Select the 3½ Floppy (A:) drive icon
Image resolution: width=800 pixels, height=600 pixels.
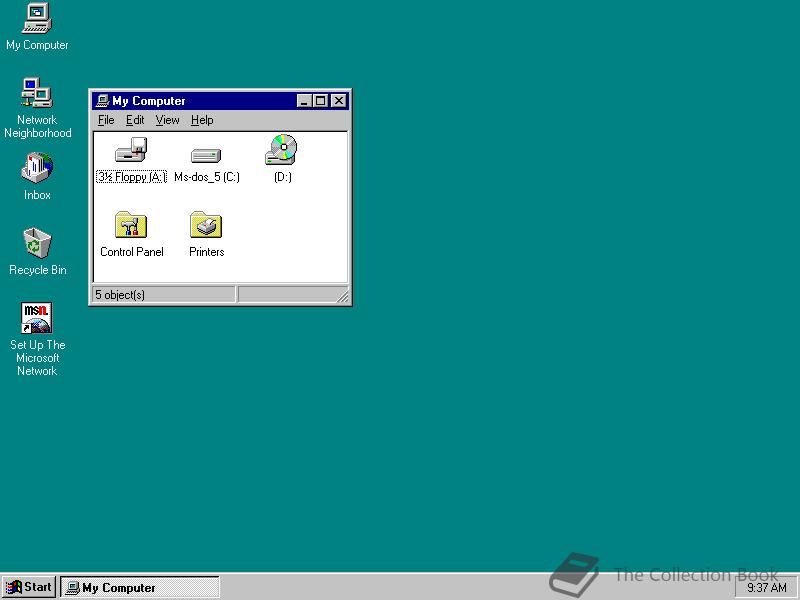131,150
